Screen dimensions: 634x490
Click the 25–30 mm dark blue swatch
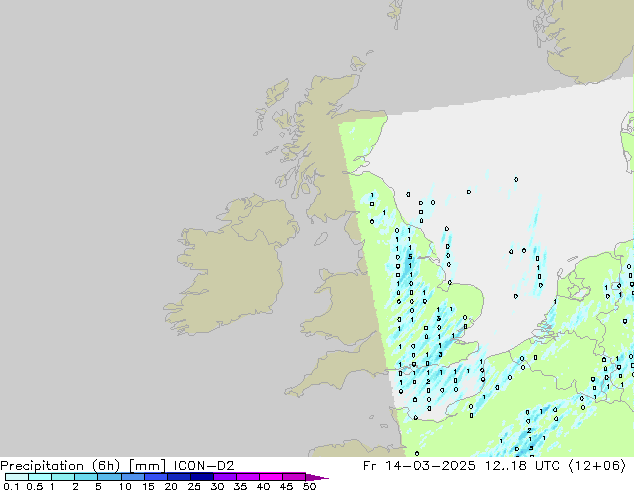point(202,477)
